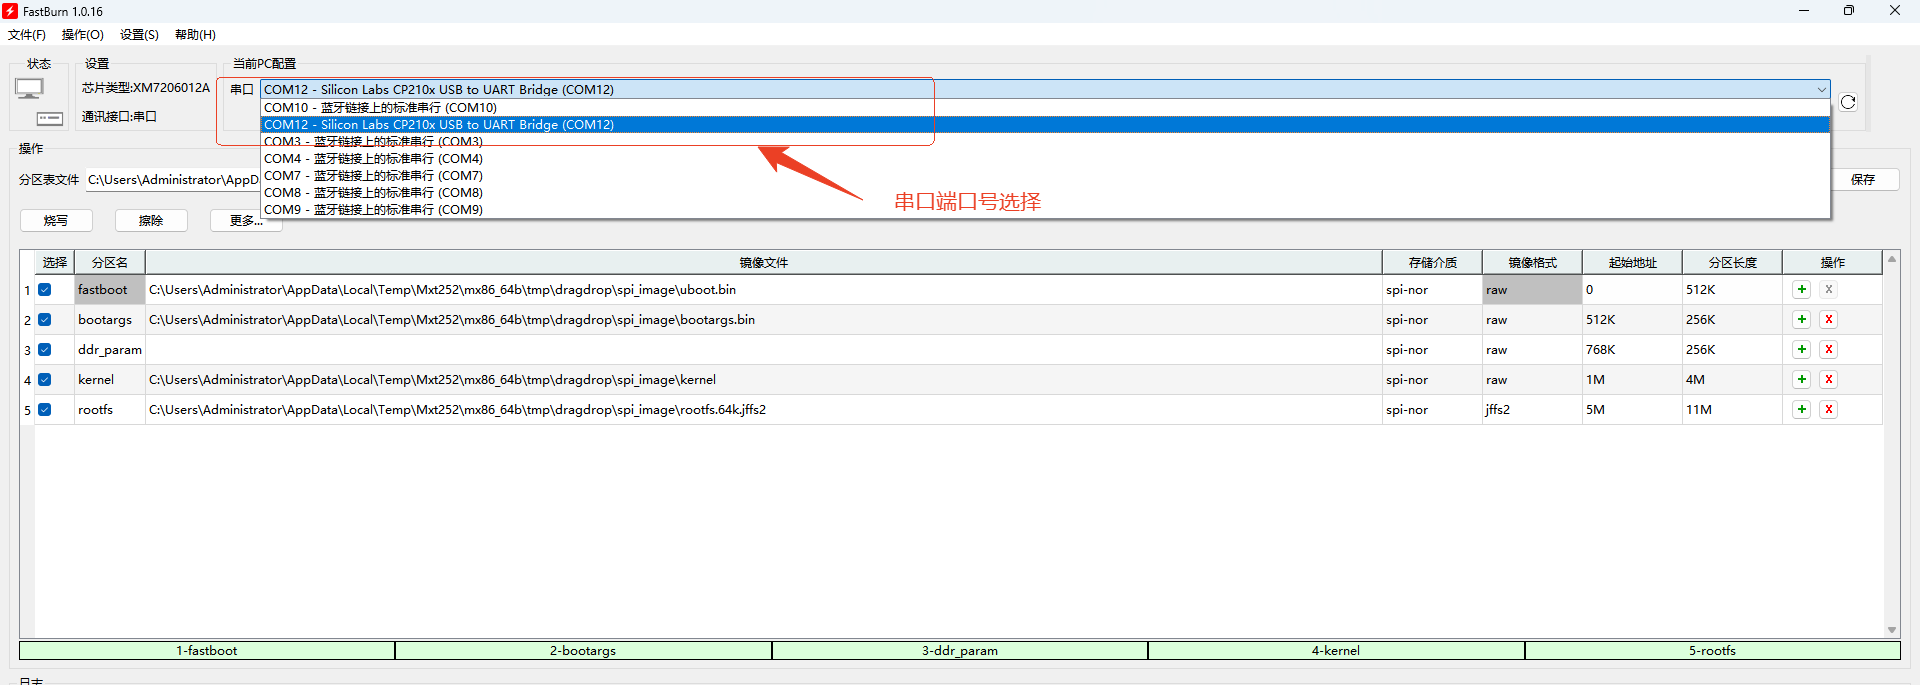
Task: Open the 文件(F) menu
Action: (x=27, y=35)
